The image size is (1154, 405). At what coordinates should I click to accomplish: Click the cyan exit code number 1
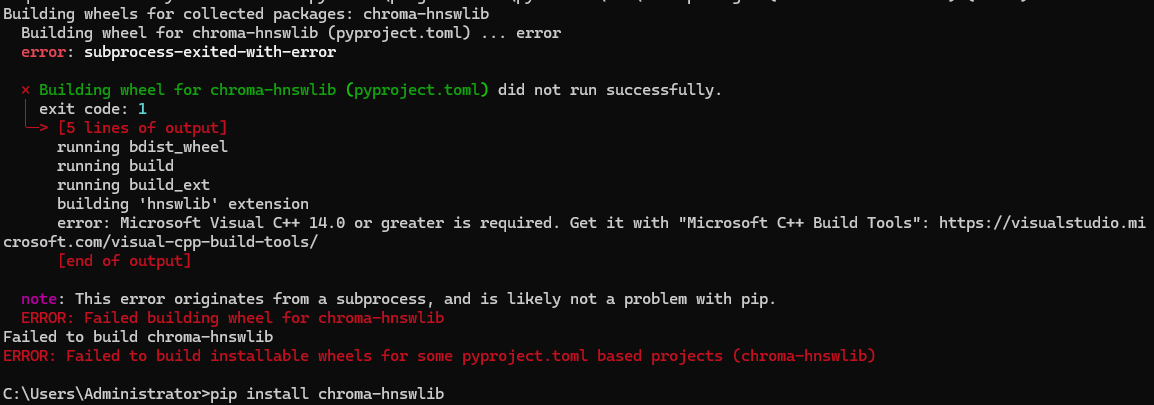[x=142, y=109]
